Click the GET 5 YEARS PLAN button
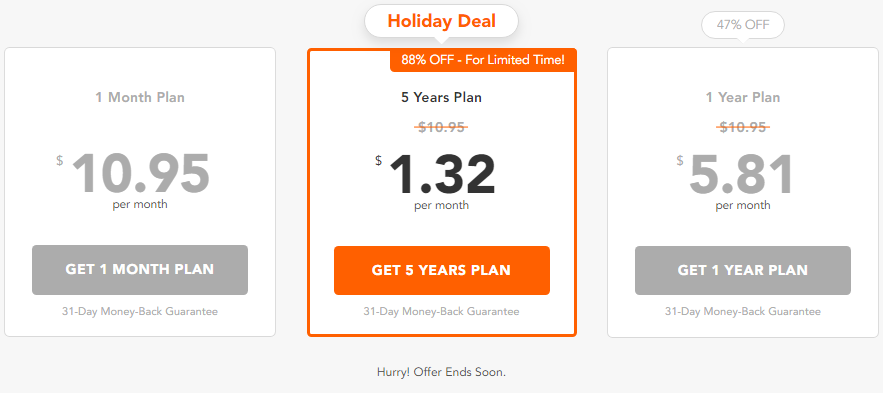Image resolution: width=883 pixels, height=393 pixels. tap(442, 270)
